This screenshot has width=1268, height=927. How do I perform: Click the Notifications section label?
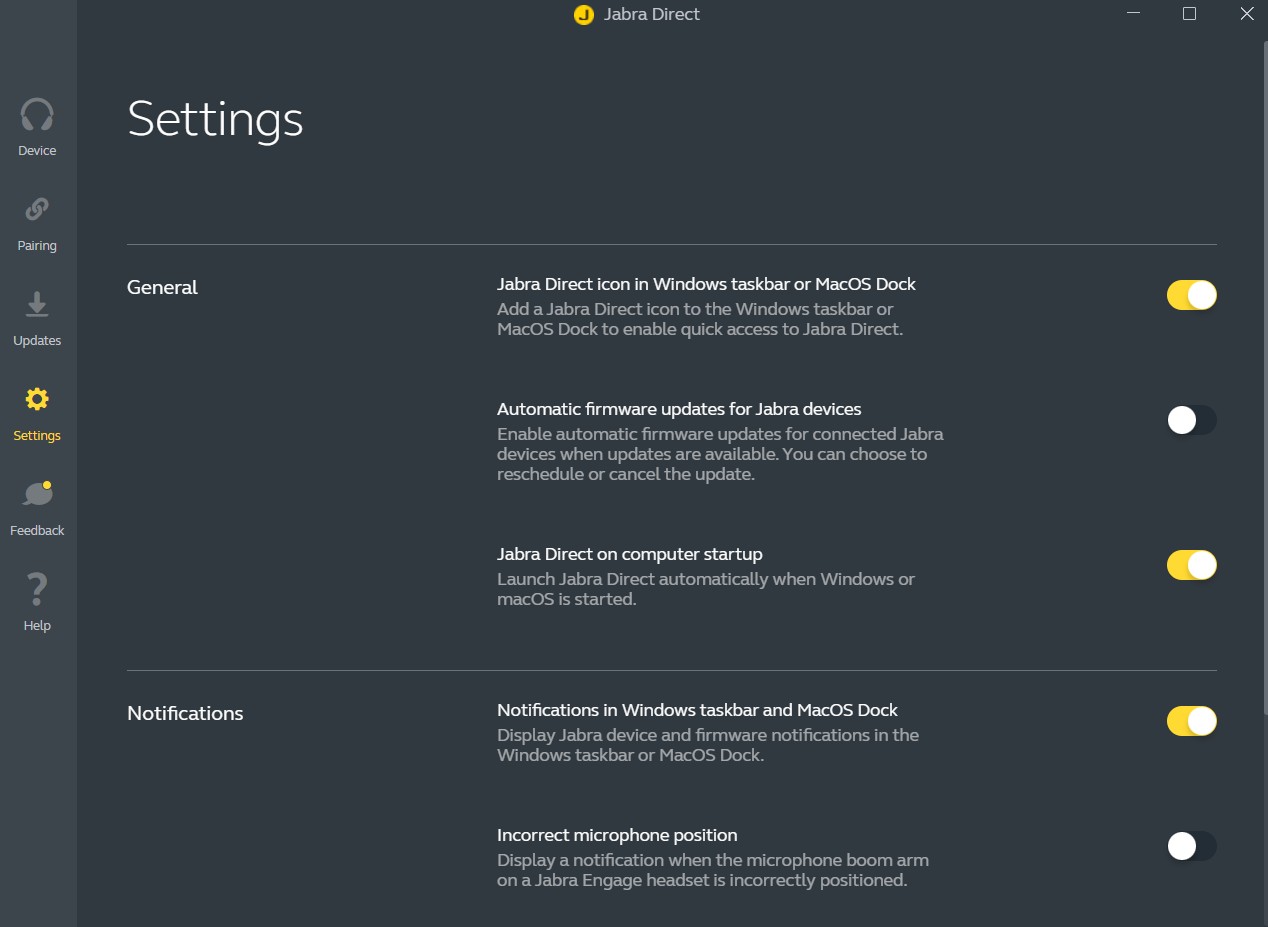[185, 714]
